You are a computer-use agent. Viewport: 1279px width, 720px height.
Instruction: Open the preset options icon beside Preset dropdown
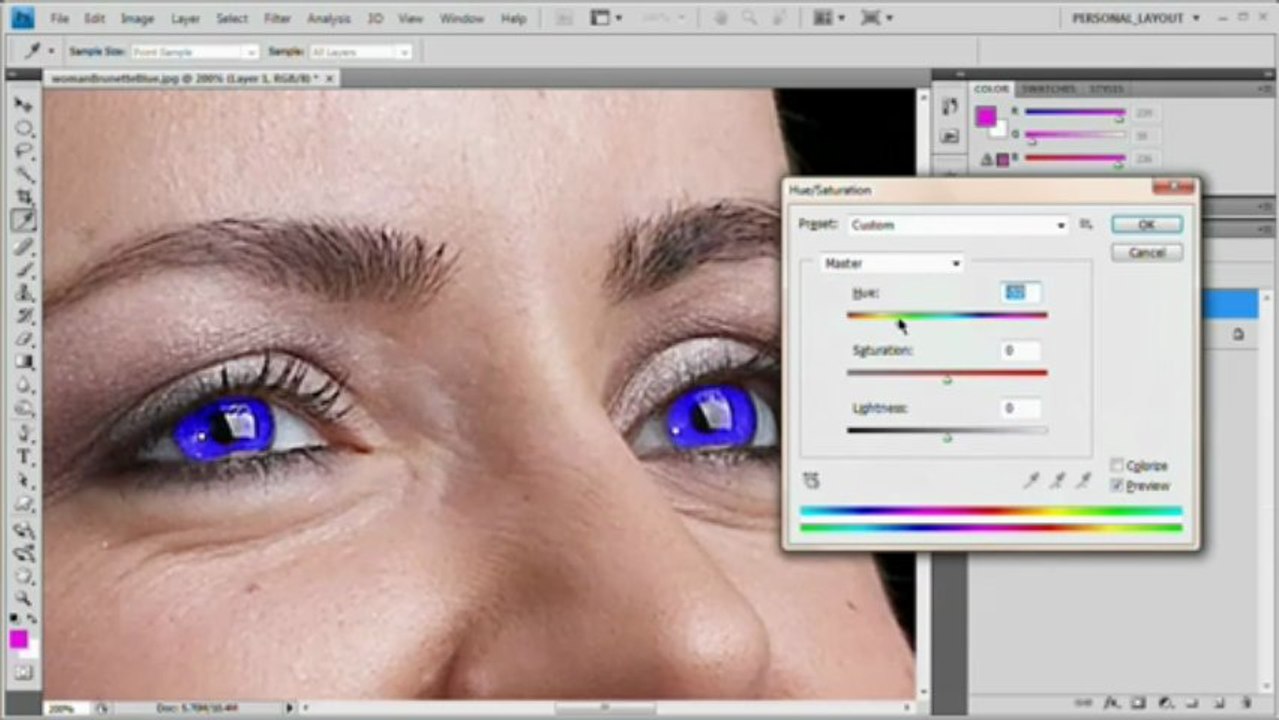pos(1086,225)
